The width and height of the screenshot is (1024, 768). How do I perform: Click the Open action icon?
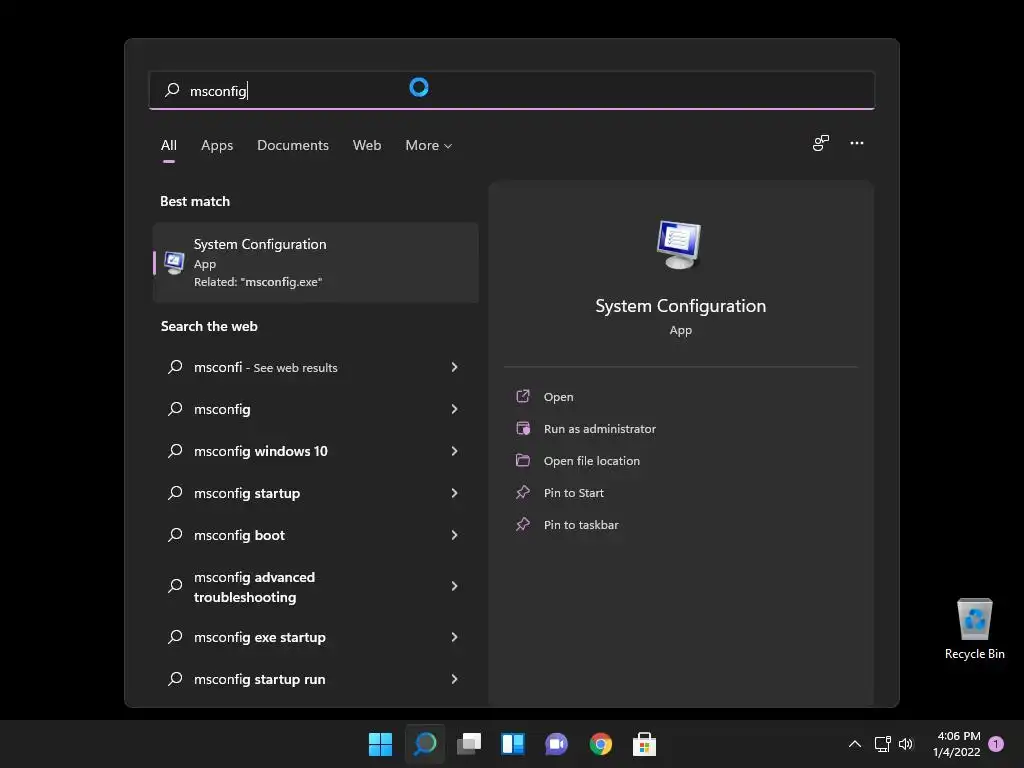tap(523, 396)
